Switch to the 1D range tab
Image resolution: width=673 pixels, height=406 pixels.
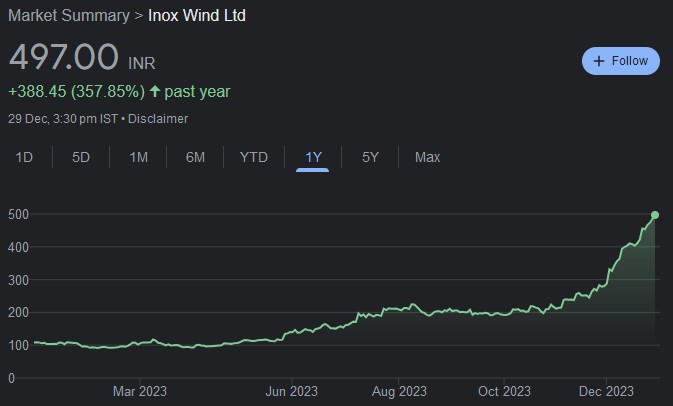pyautogui.click(x=24, y=157)
